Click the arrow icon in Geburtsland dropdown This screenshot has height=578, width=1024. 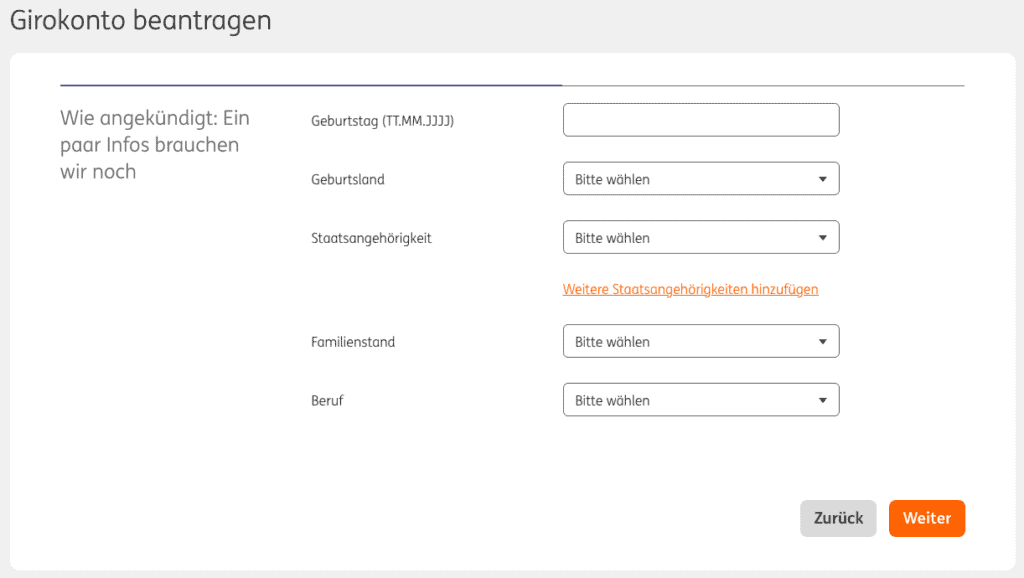pos(822,180)
